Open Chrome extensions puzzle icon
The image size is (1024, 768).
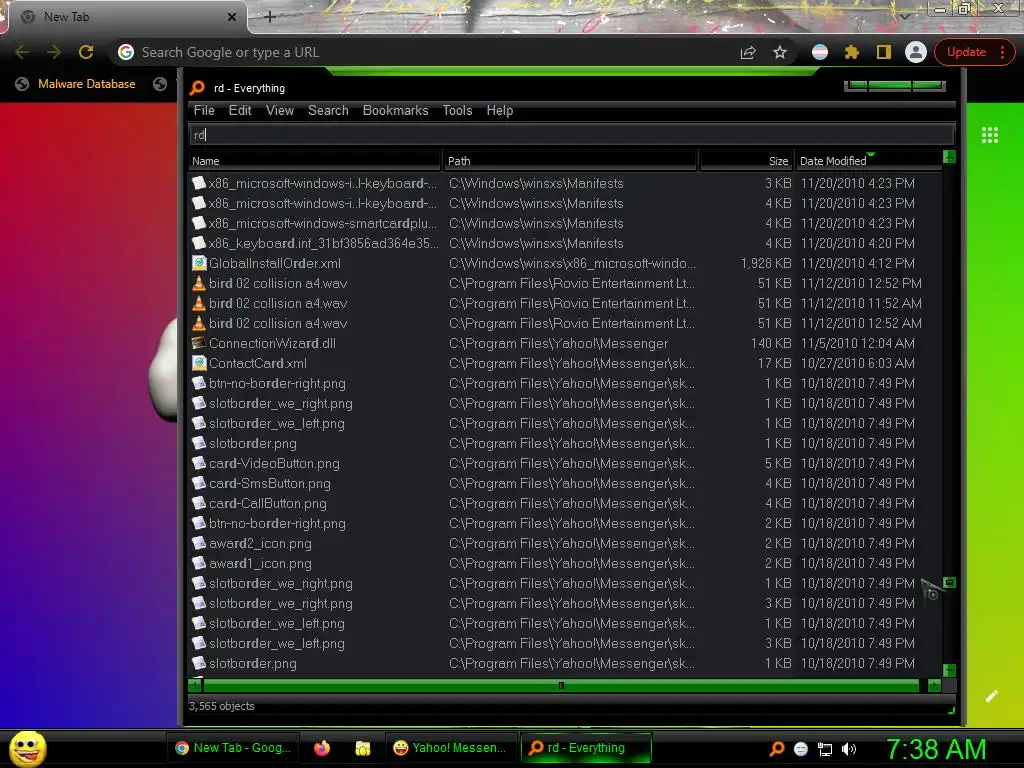click(852, 52)
